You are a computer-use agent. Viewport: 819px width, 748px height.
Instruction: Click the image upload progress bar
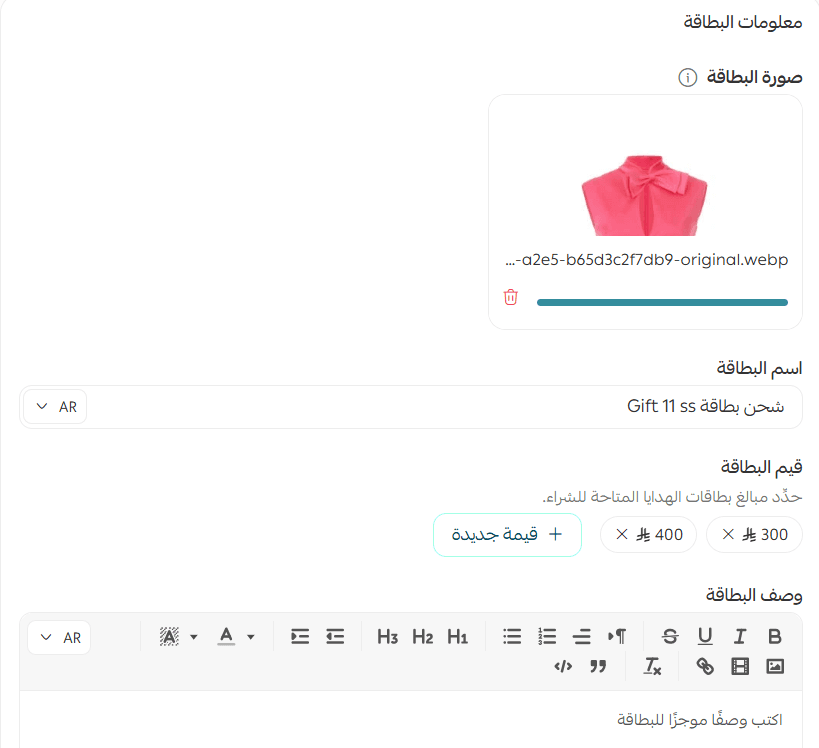(x=662, y=302)
